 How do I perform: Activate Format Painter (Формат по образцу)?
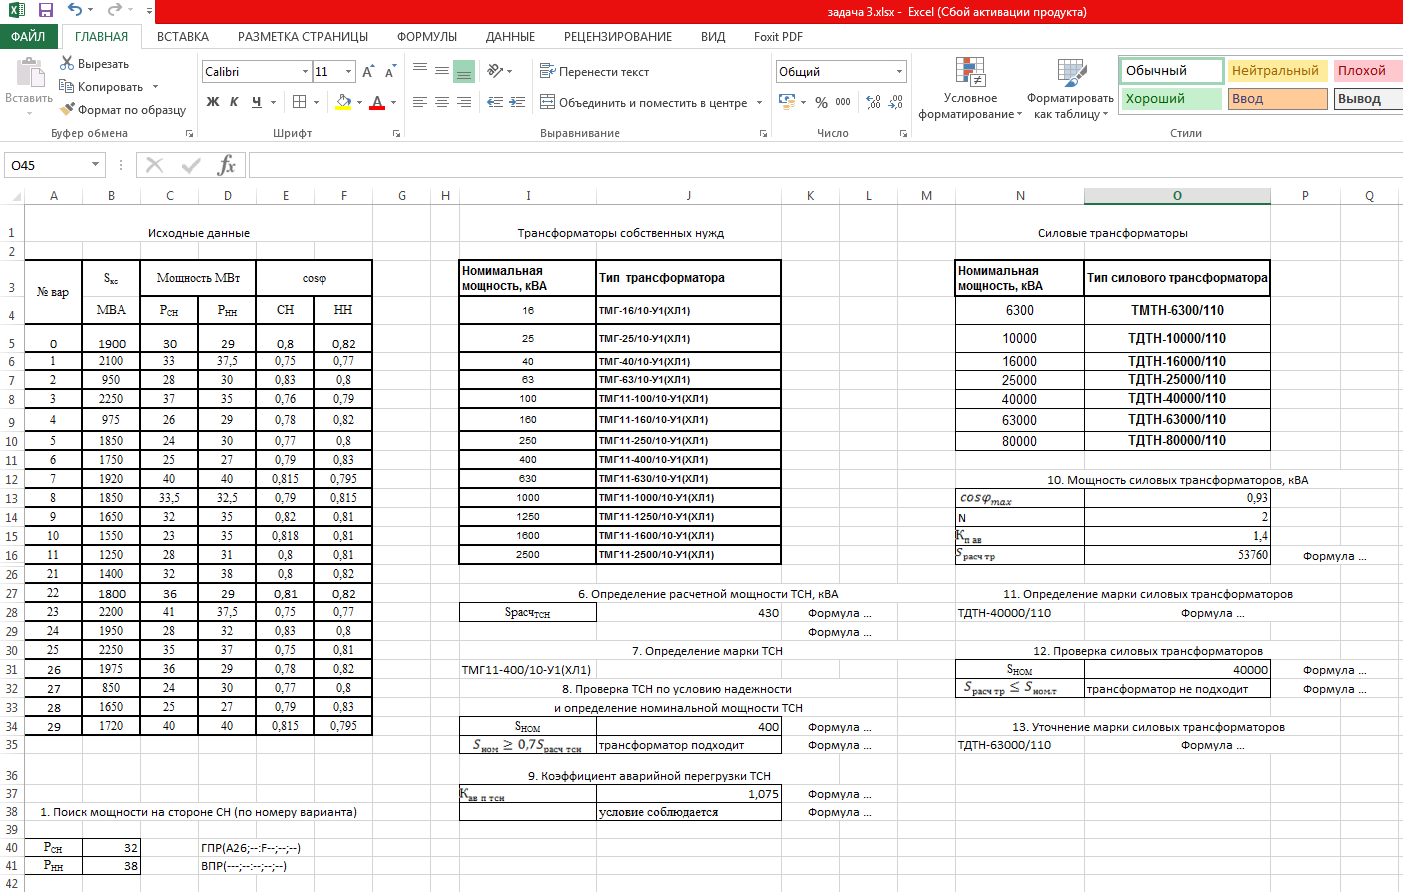pos(123,110)
